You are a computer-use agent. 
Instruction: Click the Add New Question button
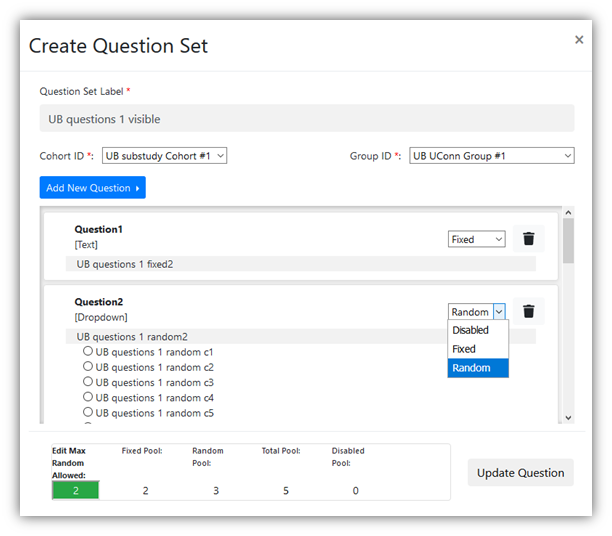click(93, 188)
